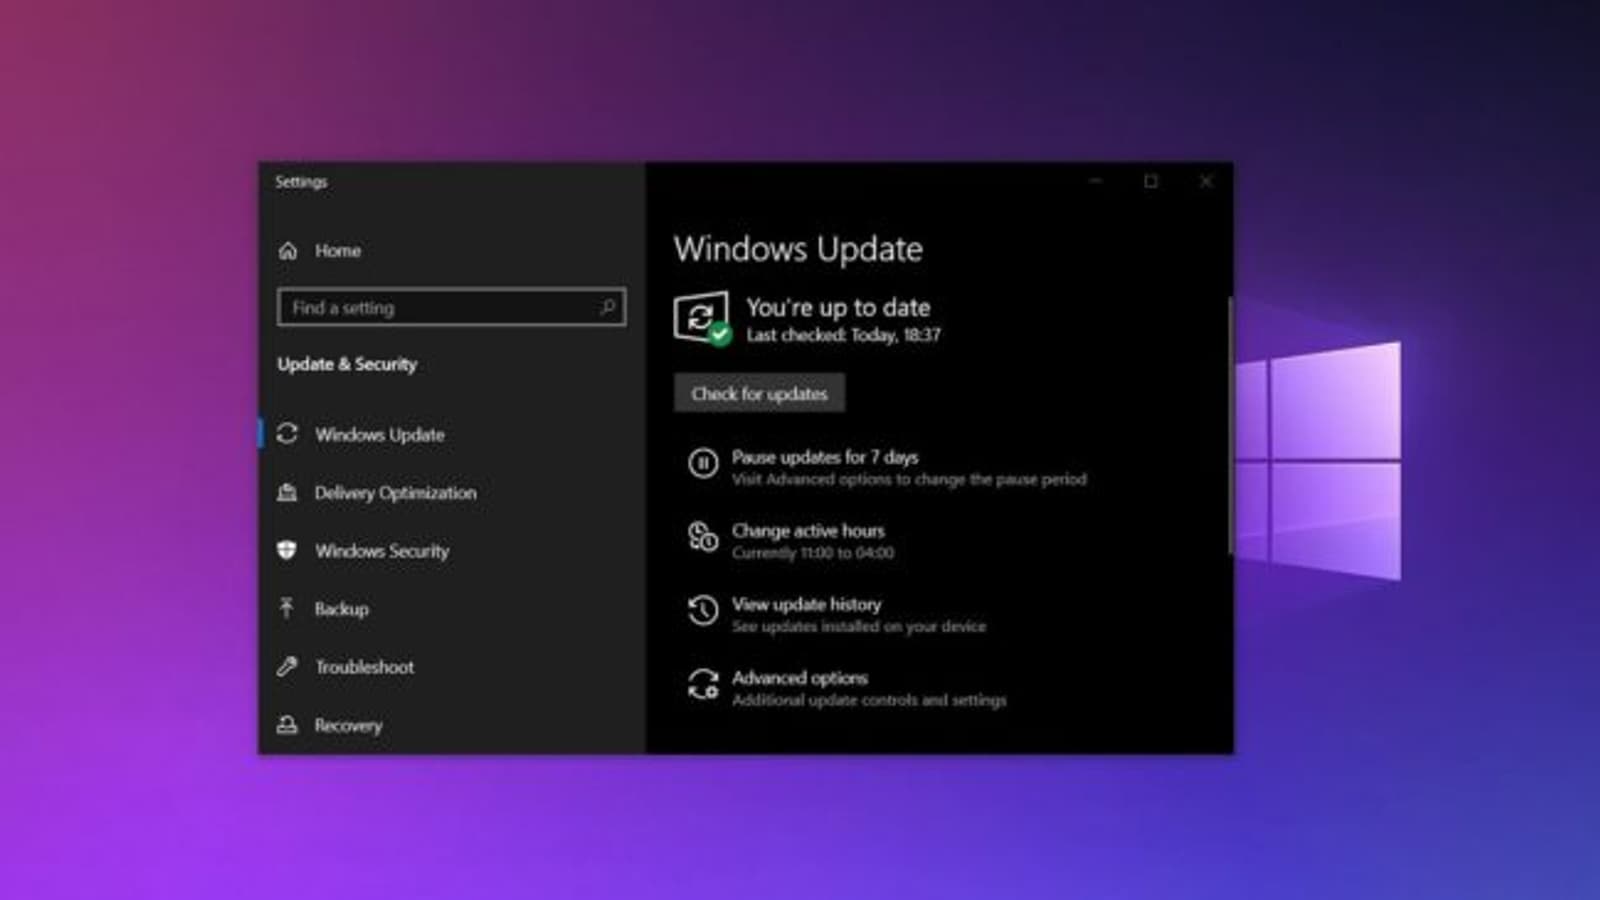This screenshot has height=900, width=1600.
Task: Click the up-to-date status icon
Action: point(701,319)
